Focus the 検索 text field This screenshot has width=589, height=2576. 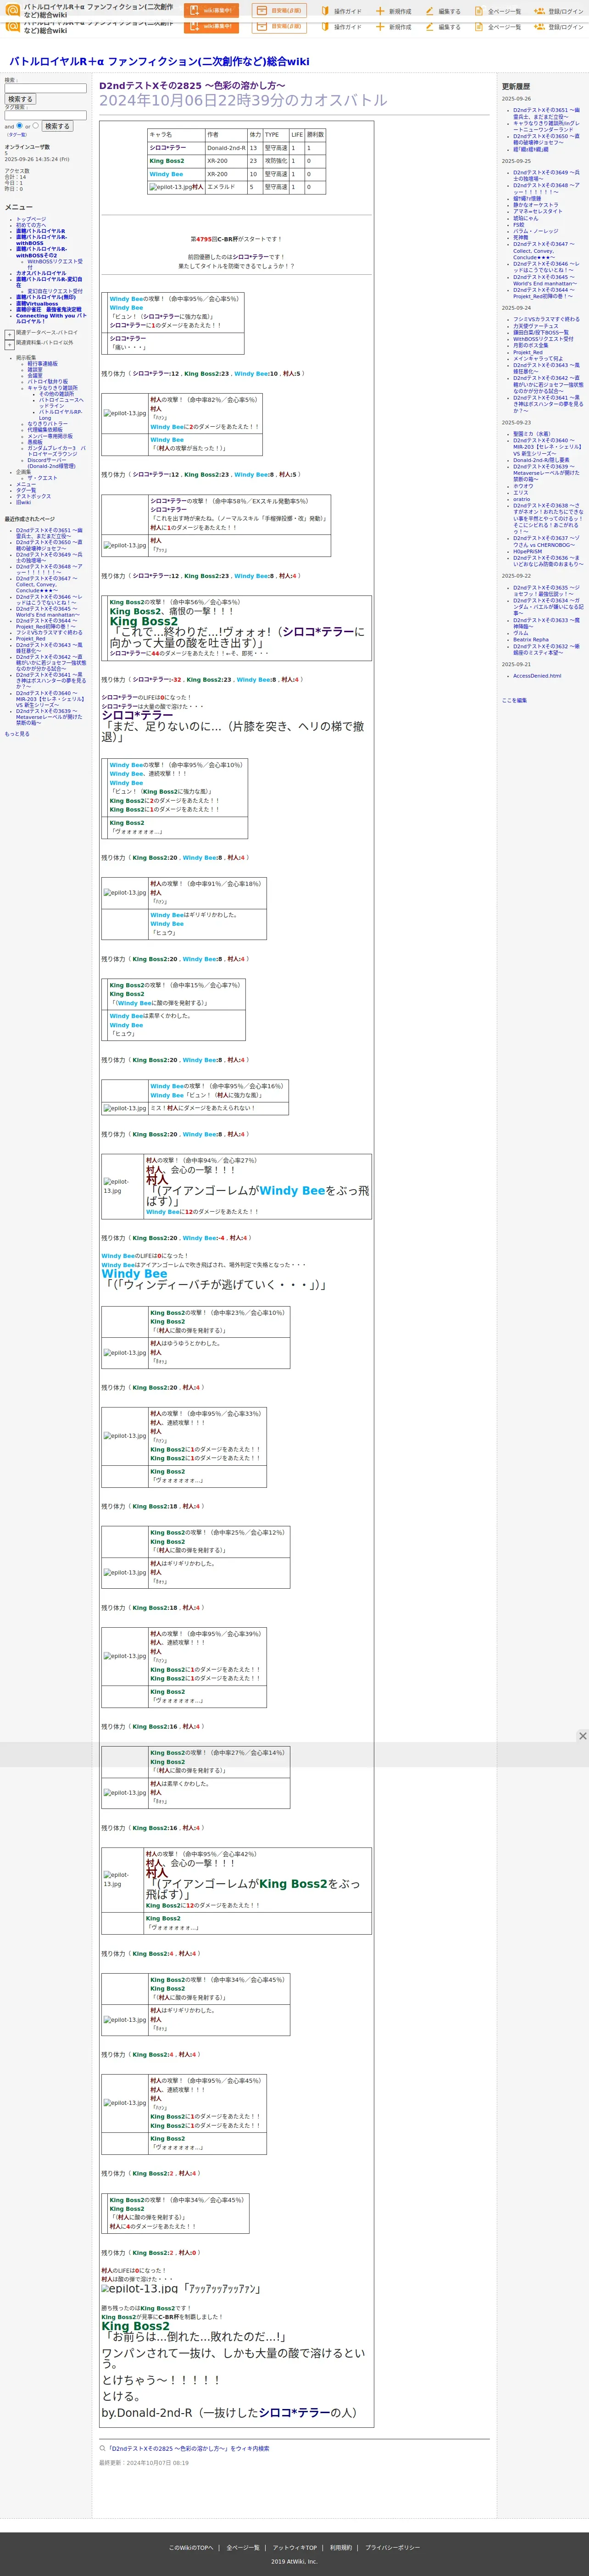click(x=45, y=88)
